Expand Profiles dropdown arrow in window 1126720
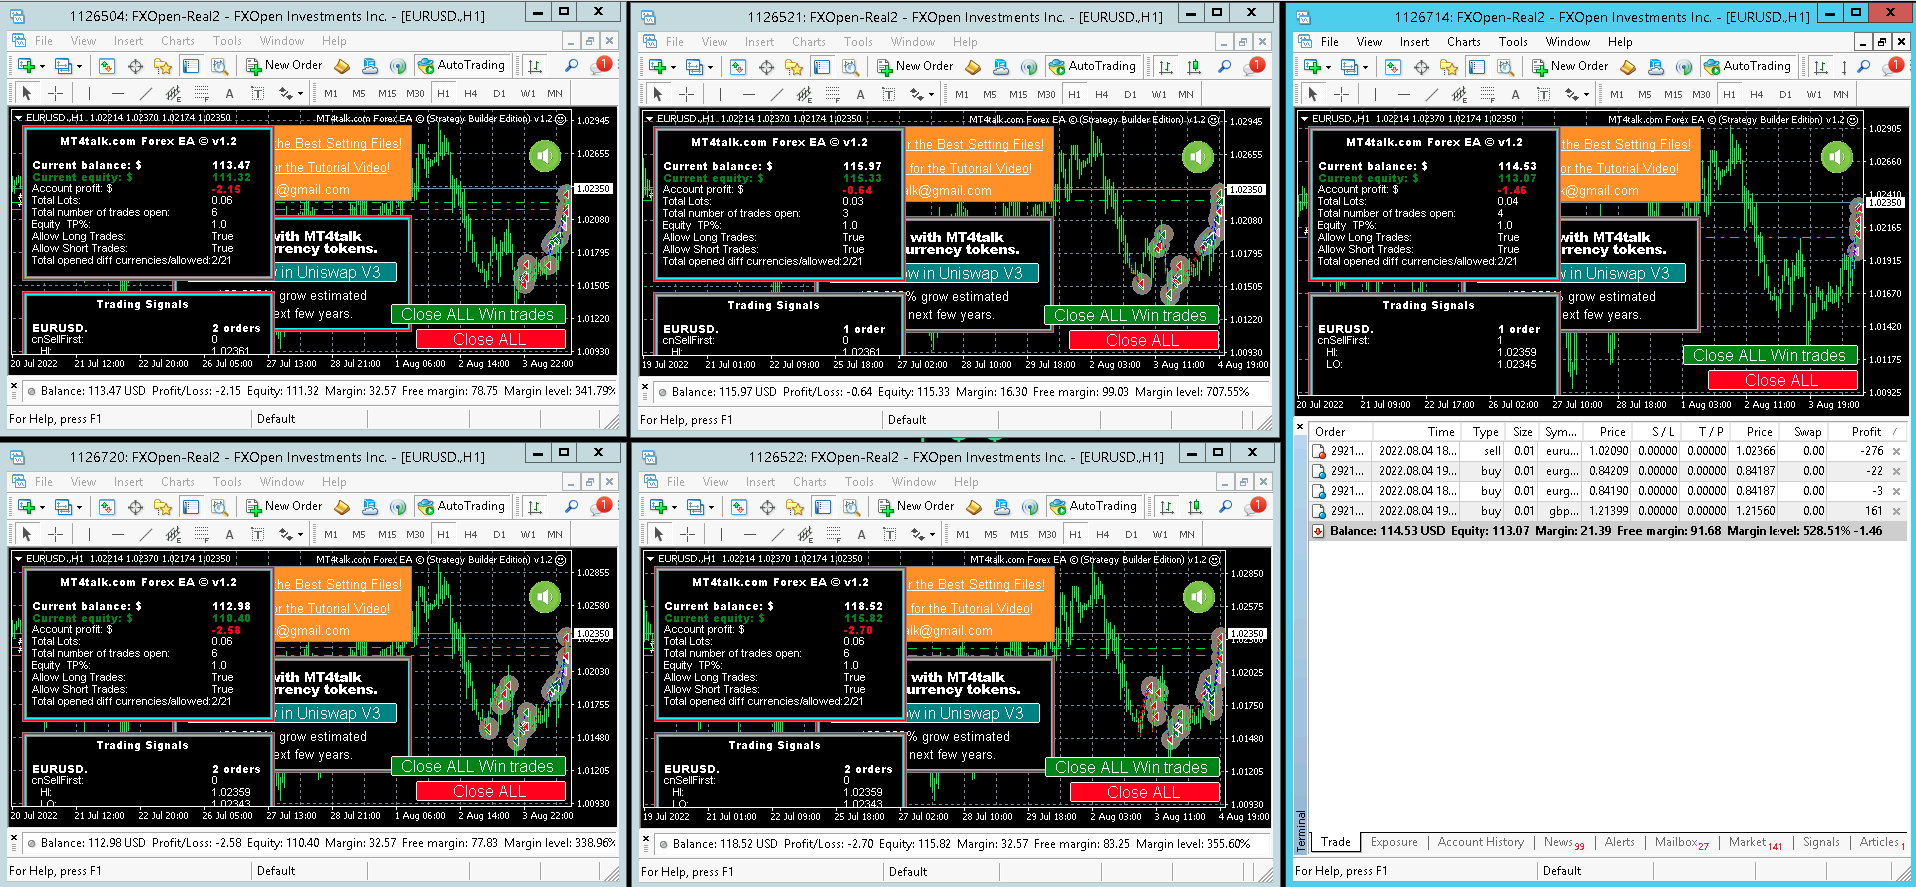The image size is (1916, 887). (x=79, y=508)
